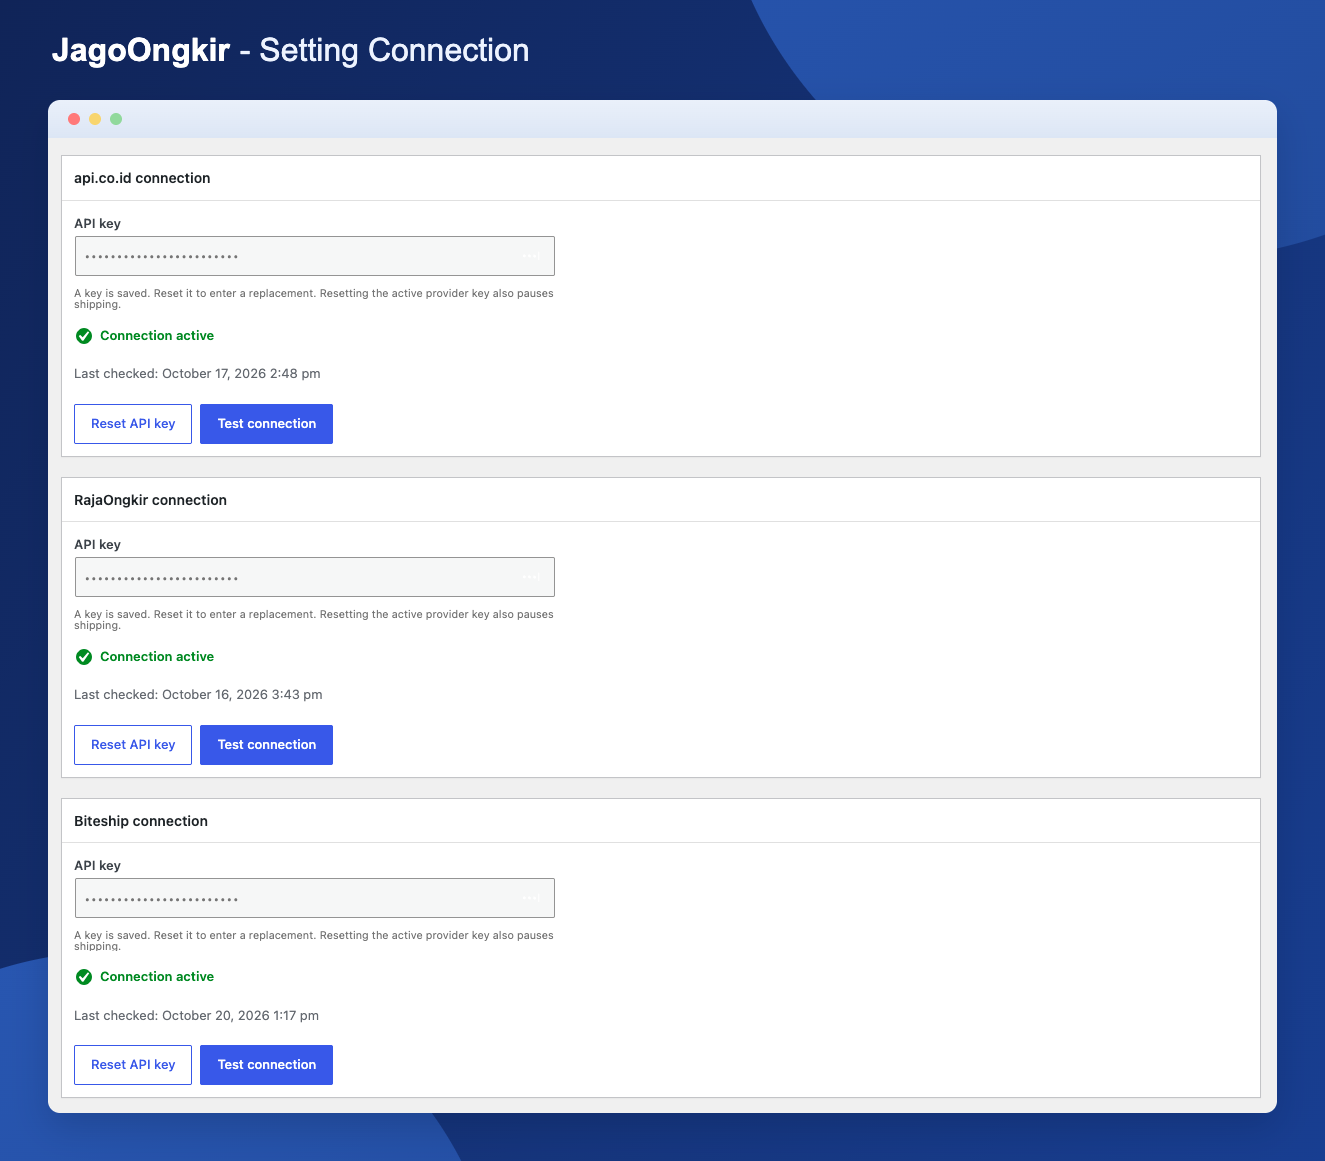Maximize the window with the green dot
The image size is (1325, 1161).
pos(116,119)
